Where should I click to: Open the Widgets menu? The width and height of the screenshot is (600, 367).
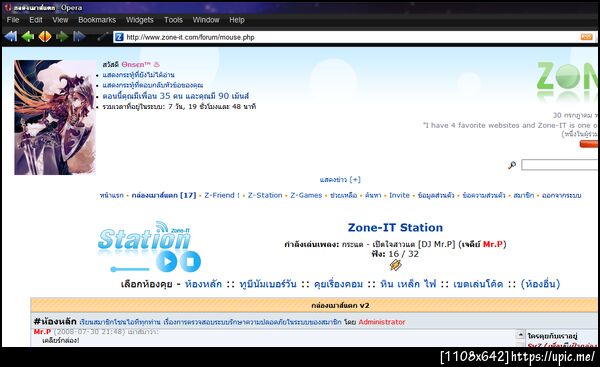click(x=140, y=20)
